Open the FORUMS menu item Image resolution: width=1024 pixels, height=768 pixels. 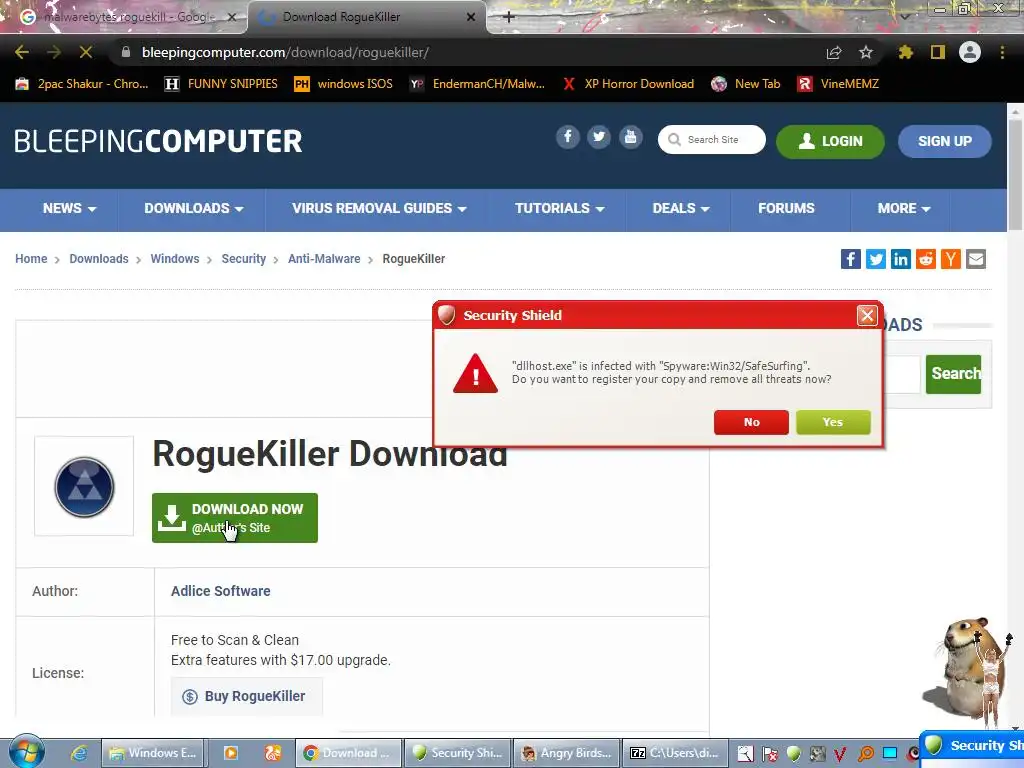786,208
